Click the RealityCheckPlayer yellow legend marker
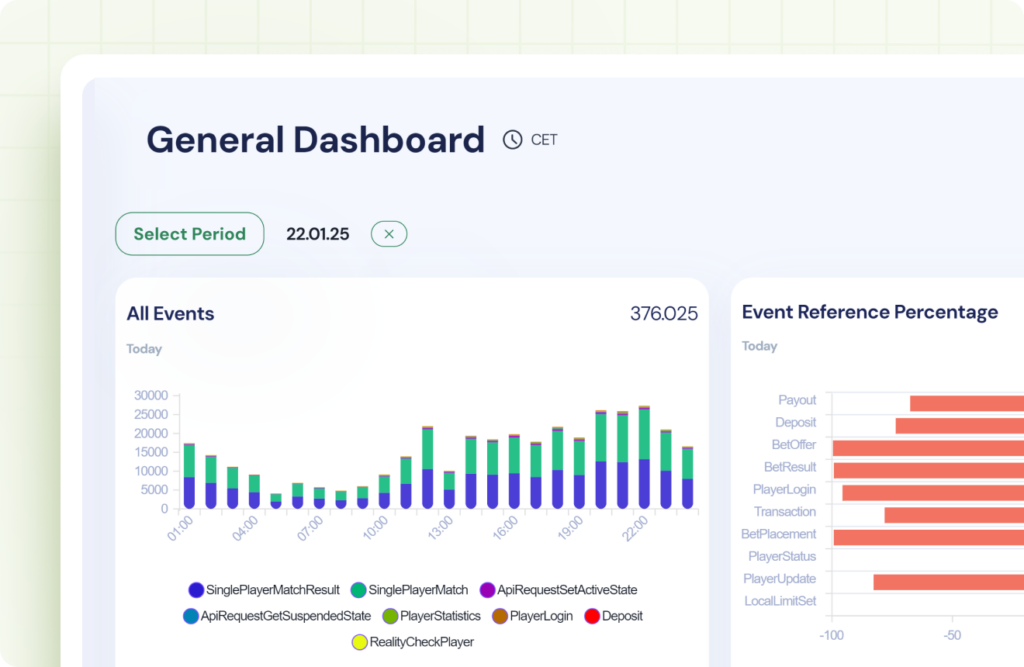The height and width of the screenshot is (667, 1024). [360, 642]
